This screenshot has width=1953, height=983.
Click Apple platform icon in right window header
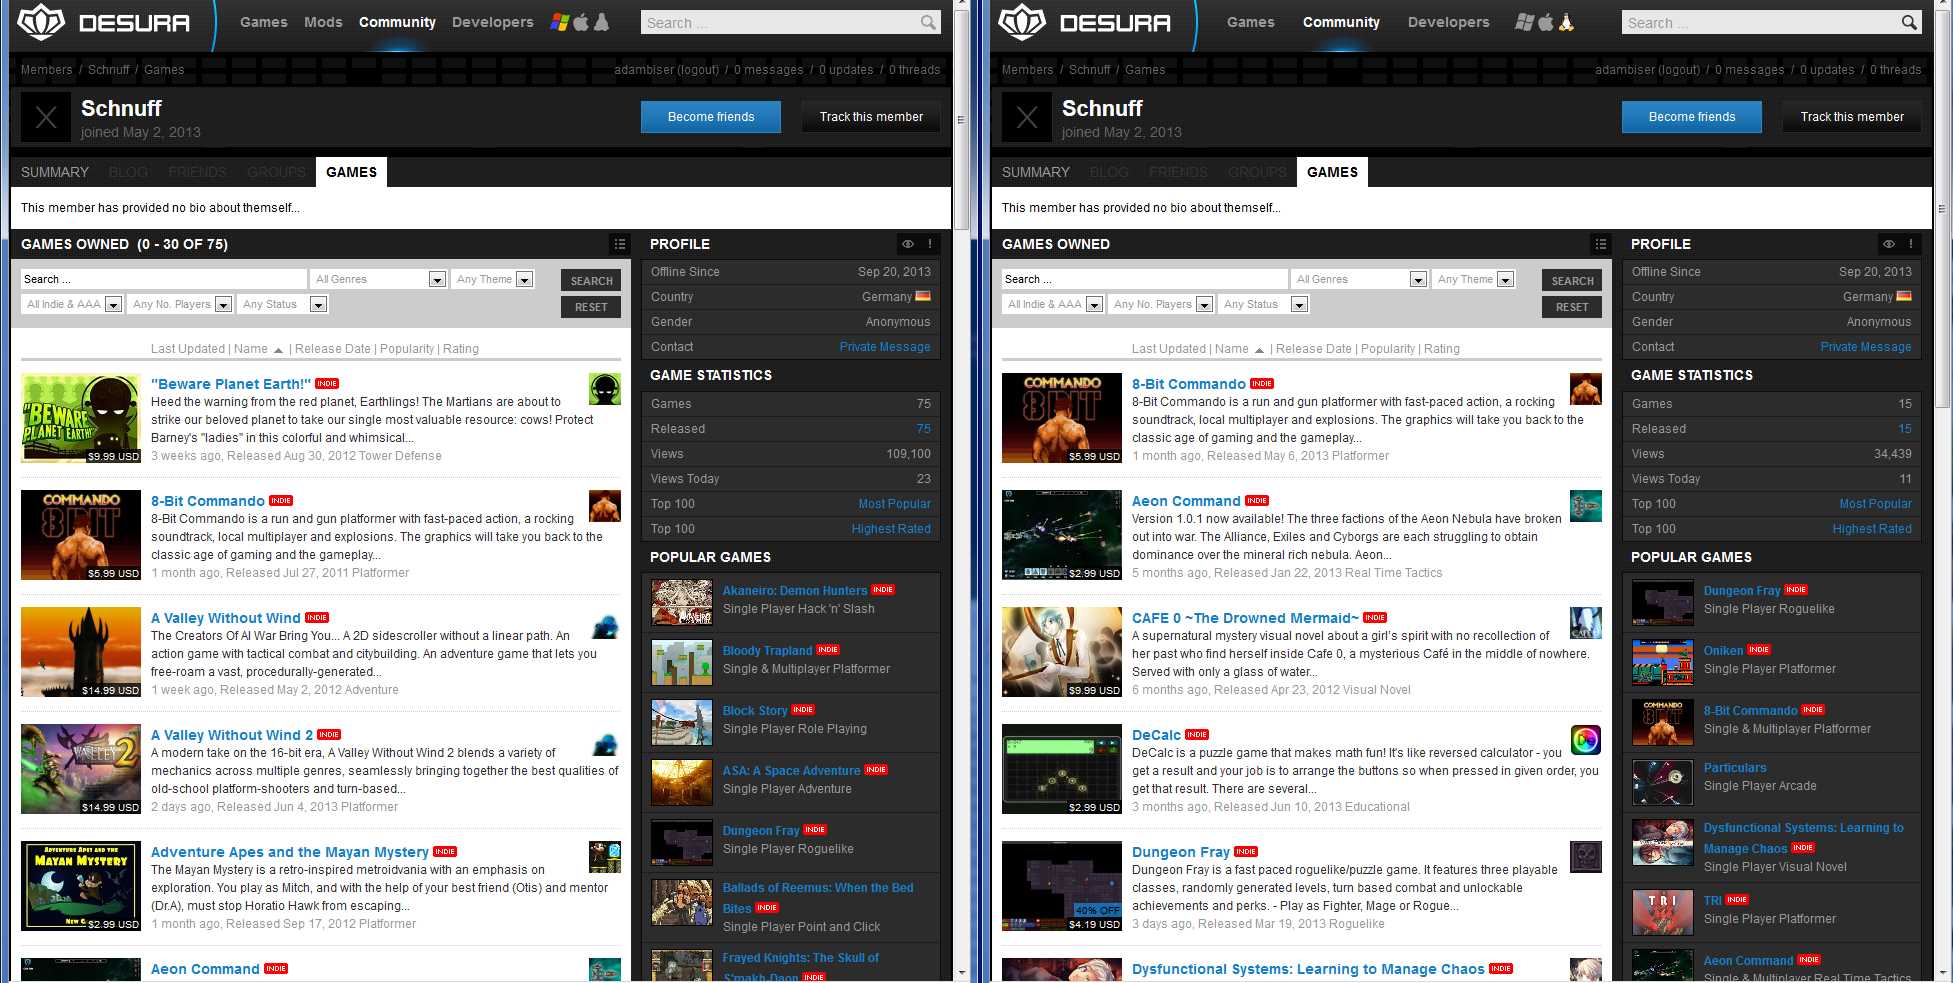point(1546,22)
